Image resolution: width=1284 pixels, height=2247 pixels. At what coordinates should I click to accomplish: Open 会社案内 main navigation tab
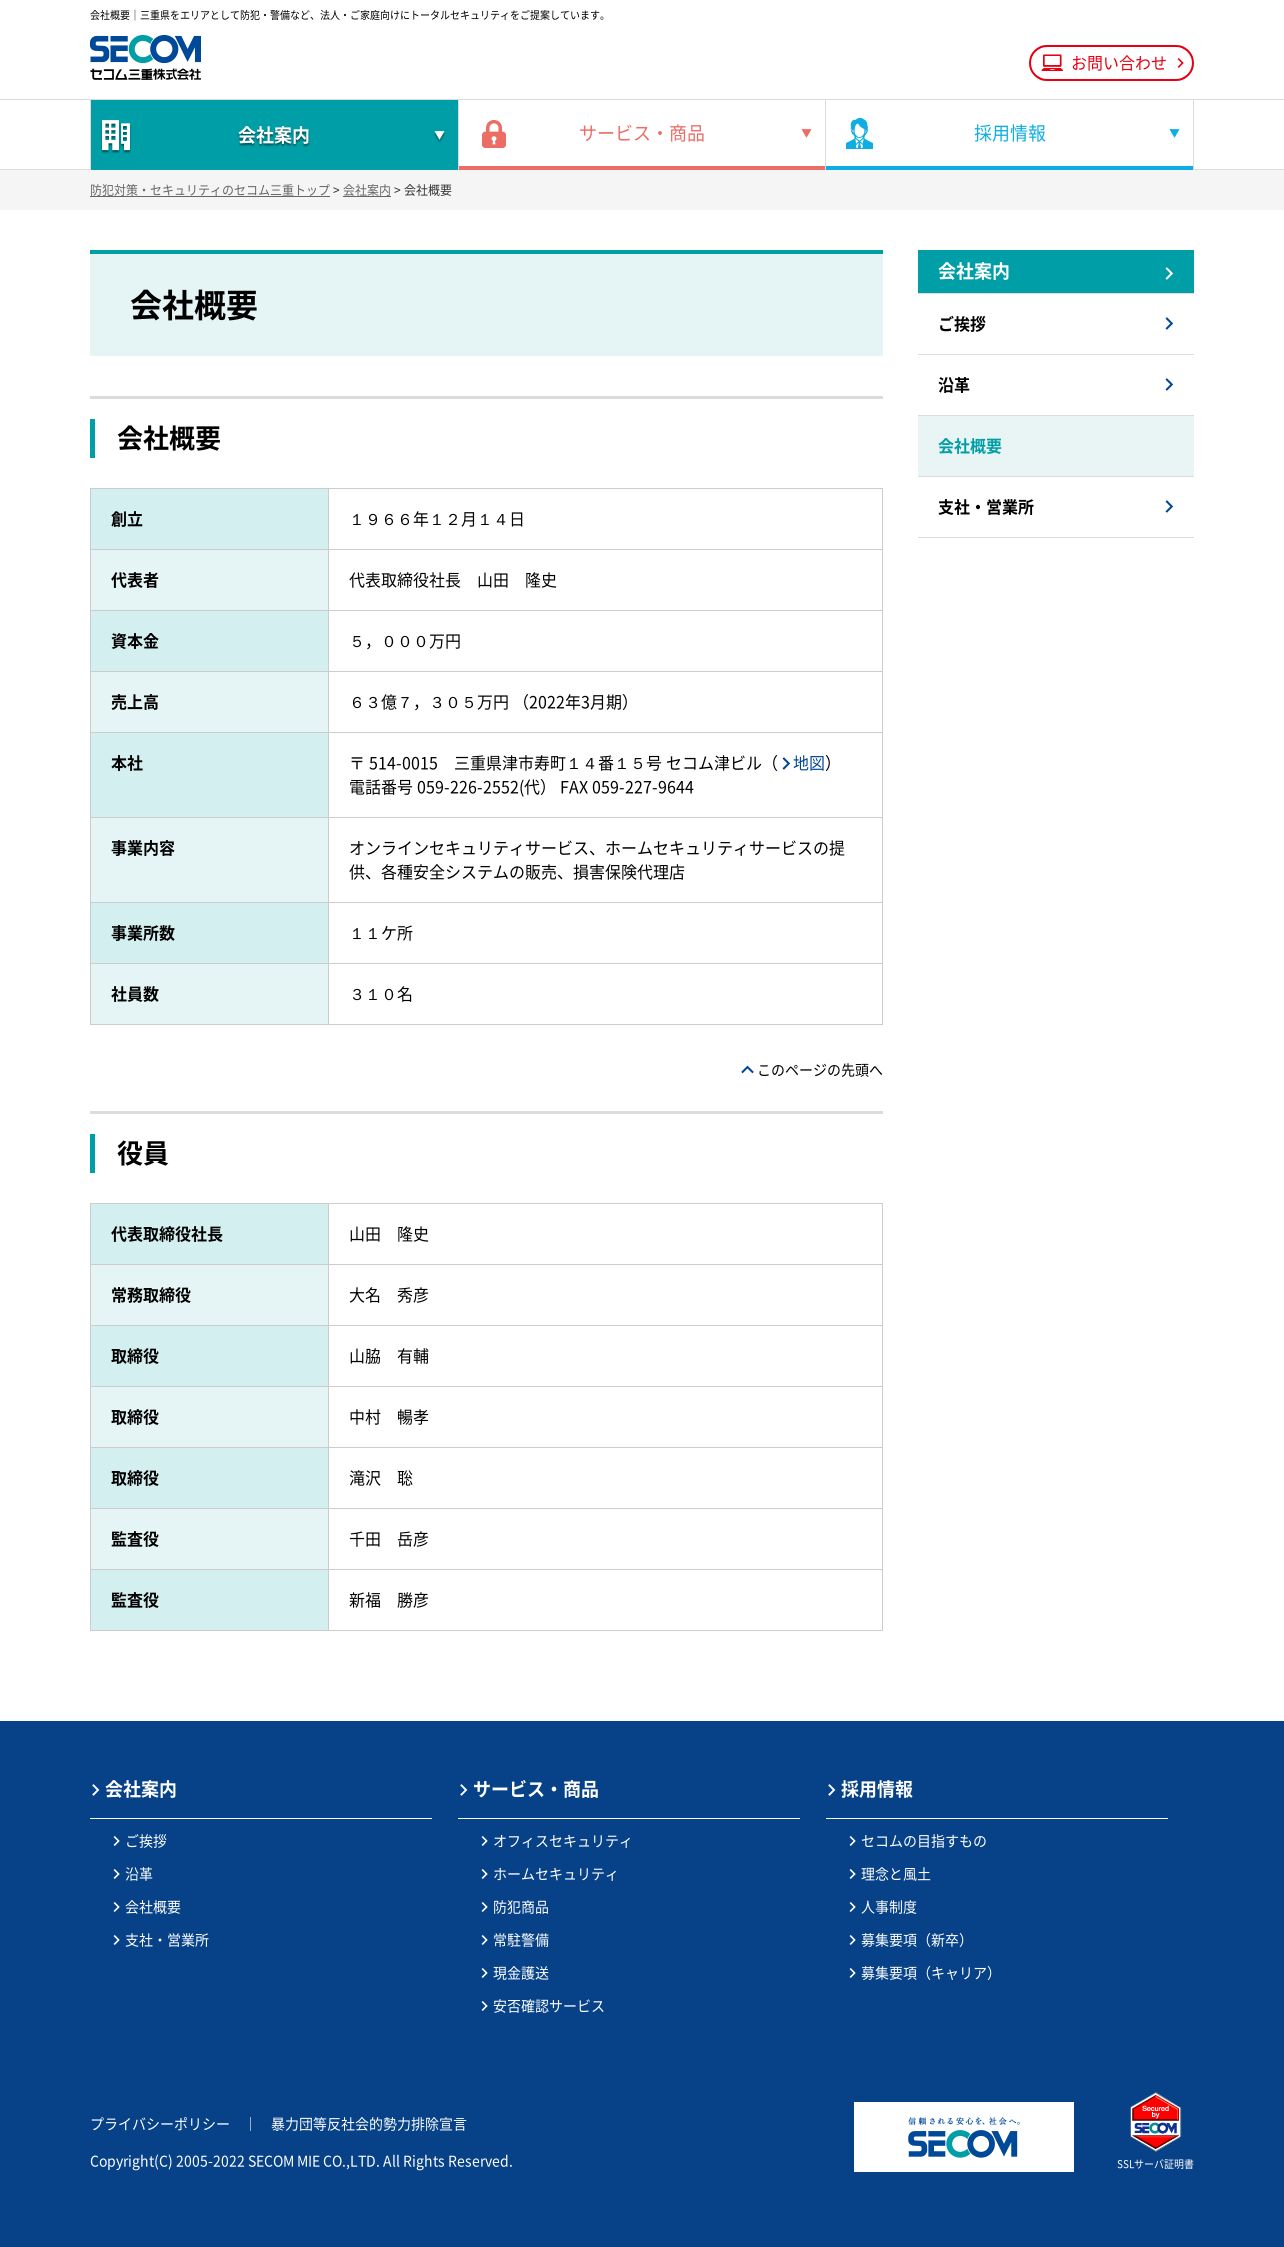point(274,135)
